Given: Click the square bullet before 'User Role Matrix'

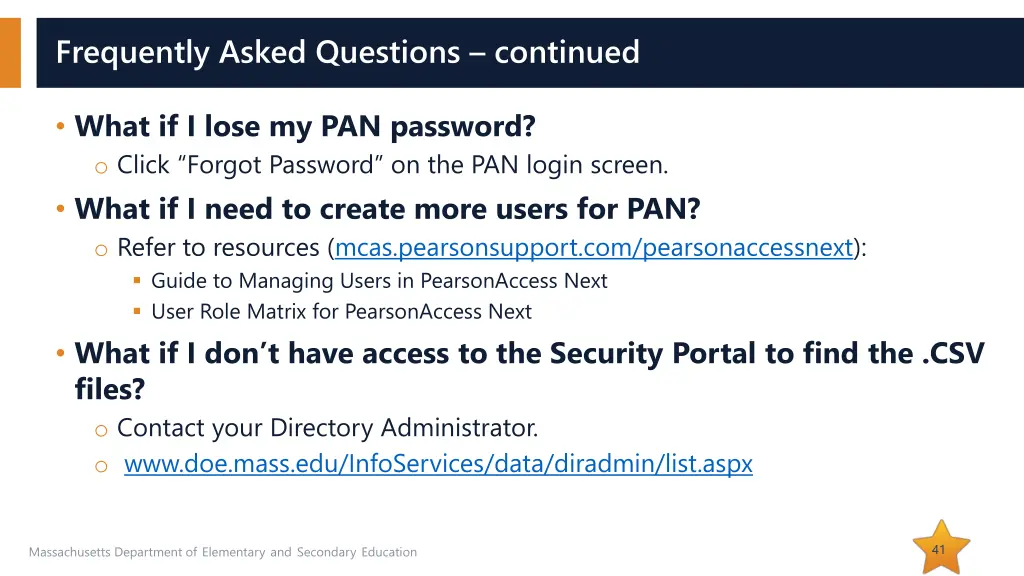Looking at the screenshot, I should pyautogui.click(x=137, y=311).
